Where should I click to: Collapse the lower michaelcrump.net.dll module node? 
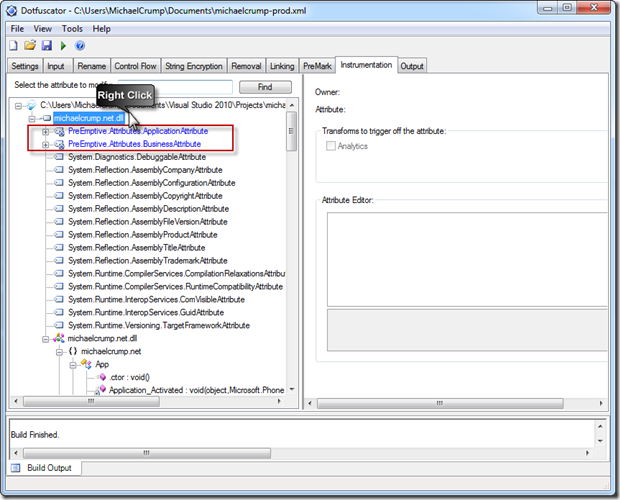coord(45,339)
